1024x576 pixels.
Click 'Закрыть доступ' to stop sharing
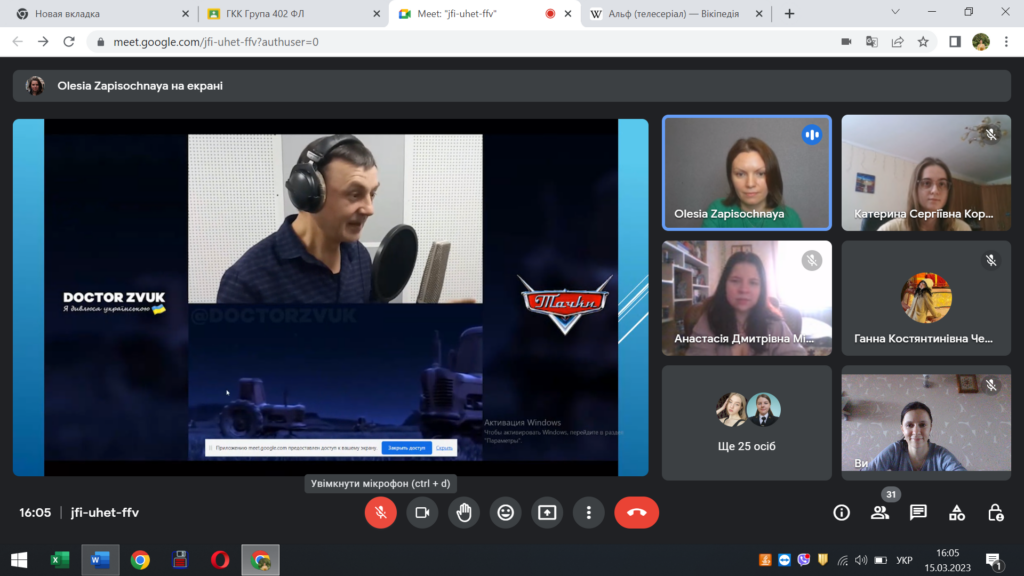[x=406, y=447]
